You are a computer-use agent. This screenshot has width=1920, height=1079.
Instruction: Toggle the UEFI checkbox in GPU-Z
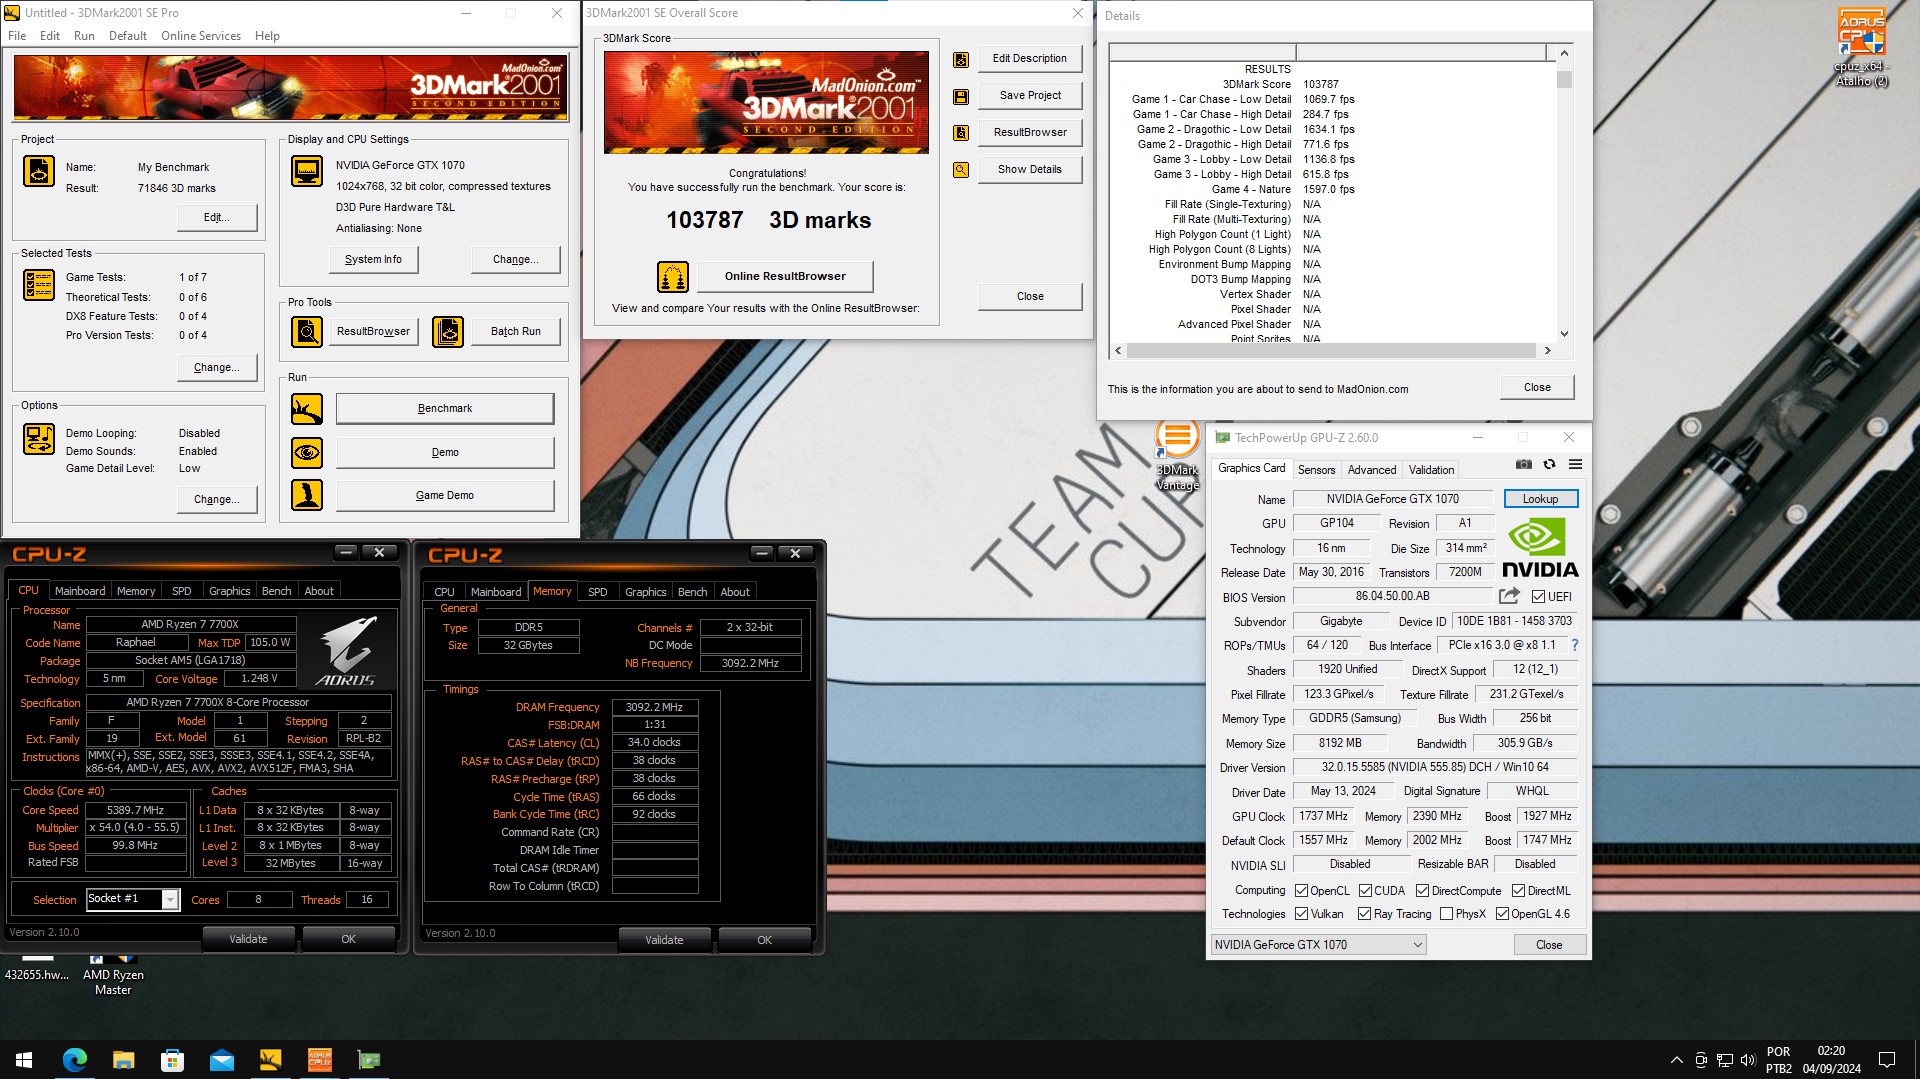[1539, 597]
